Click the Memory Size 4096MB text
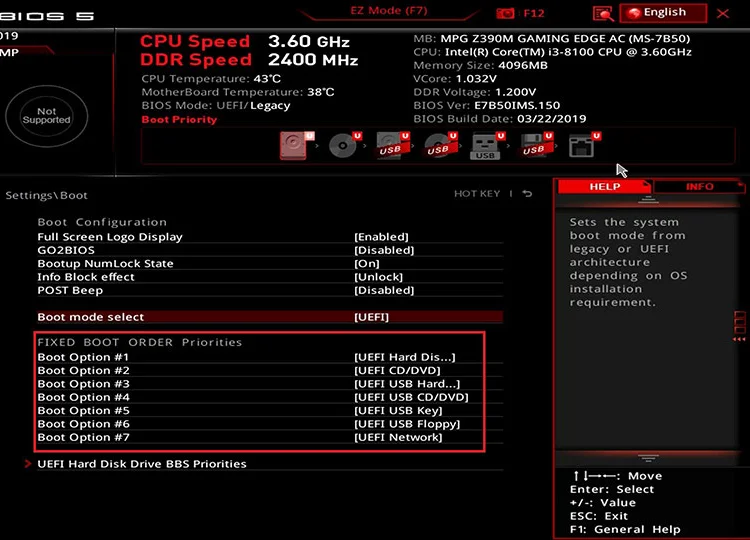 pos(480,65)
